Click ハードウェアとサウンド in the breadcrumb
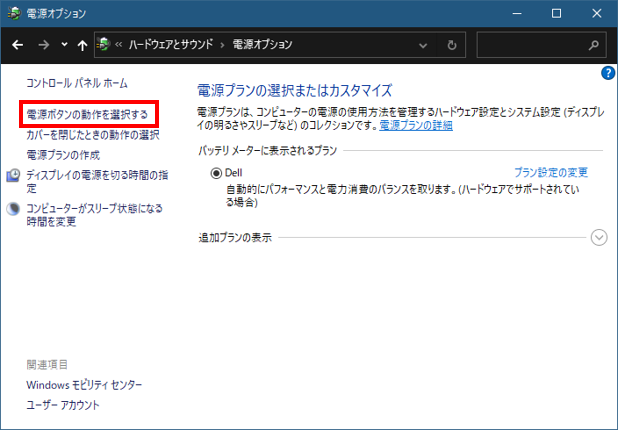Image resolution: width=618 pixels, height=430 pixels. 171,44
